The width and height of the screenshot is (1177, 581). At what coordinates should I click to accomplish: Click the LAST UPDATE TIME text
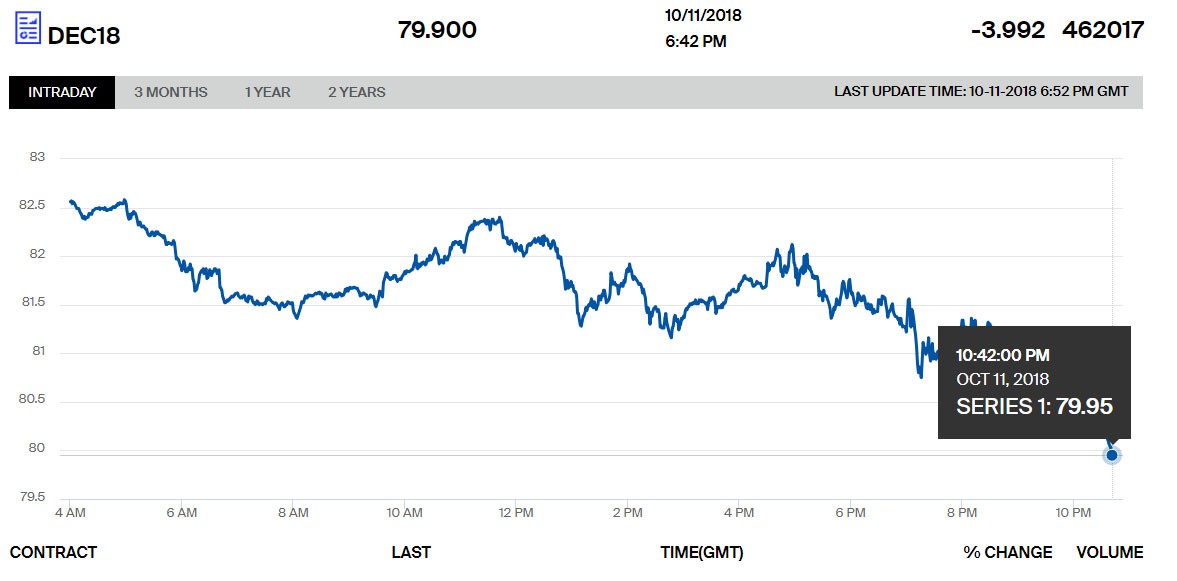coord(981,92)
